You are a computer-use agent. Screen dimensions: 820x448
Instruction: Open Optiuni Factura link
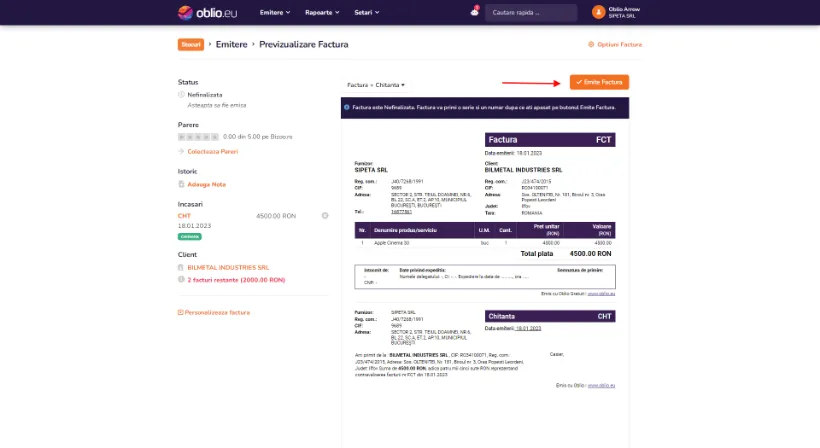619,44
